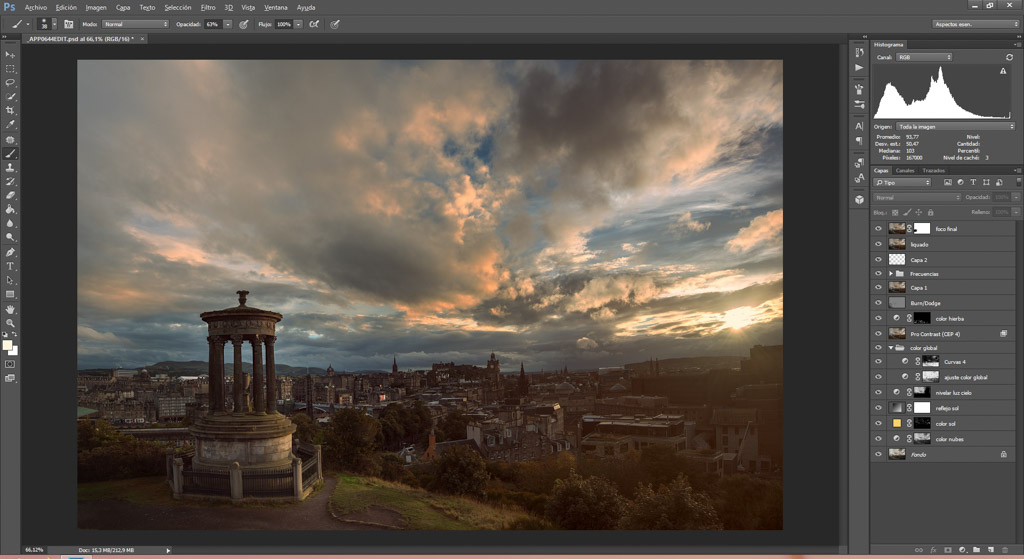Hide the 'foco final' layer

coord(878,228)
